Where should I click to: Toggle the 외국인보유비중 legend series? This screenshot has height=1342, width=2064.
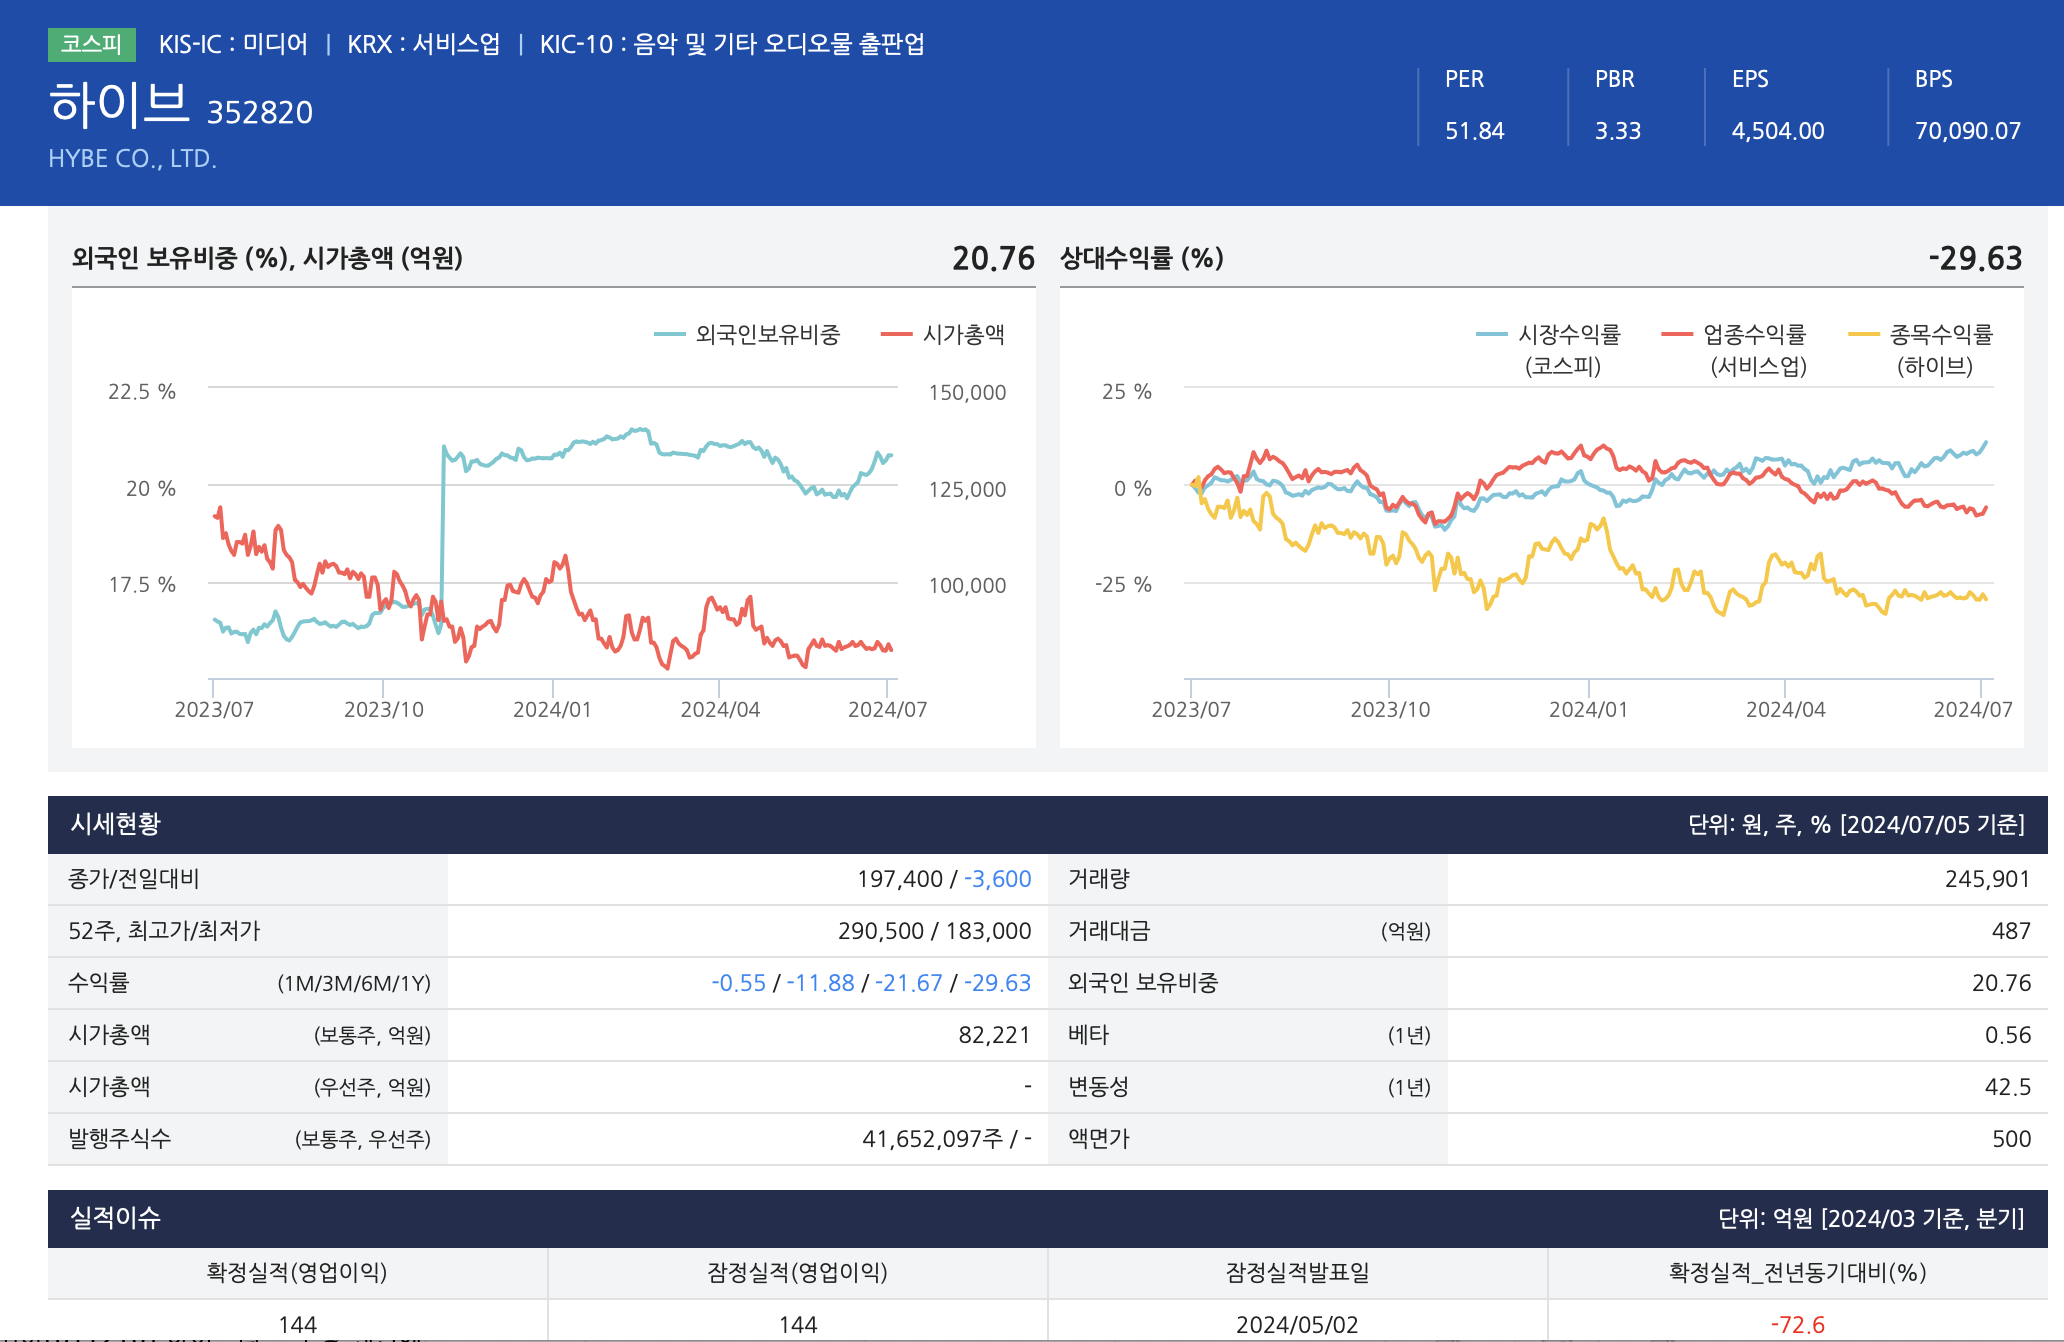click(x=766, y=334)
